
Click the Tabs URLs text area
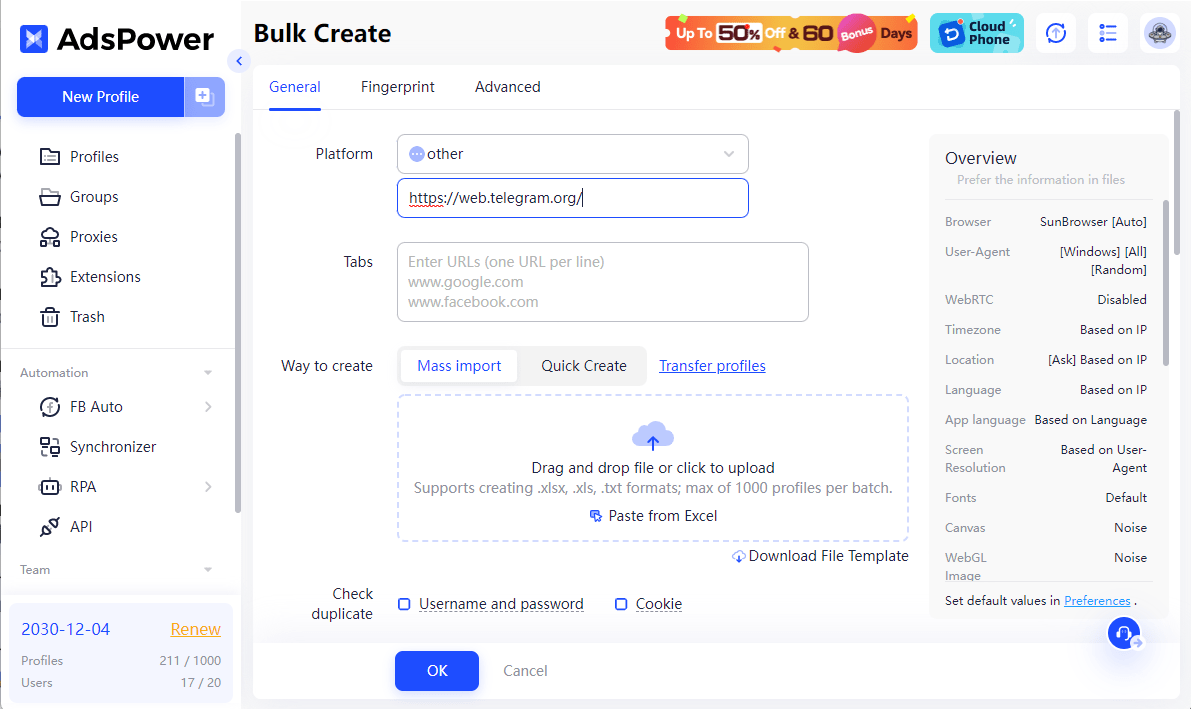tap(602, 282)
